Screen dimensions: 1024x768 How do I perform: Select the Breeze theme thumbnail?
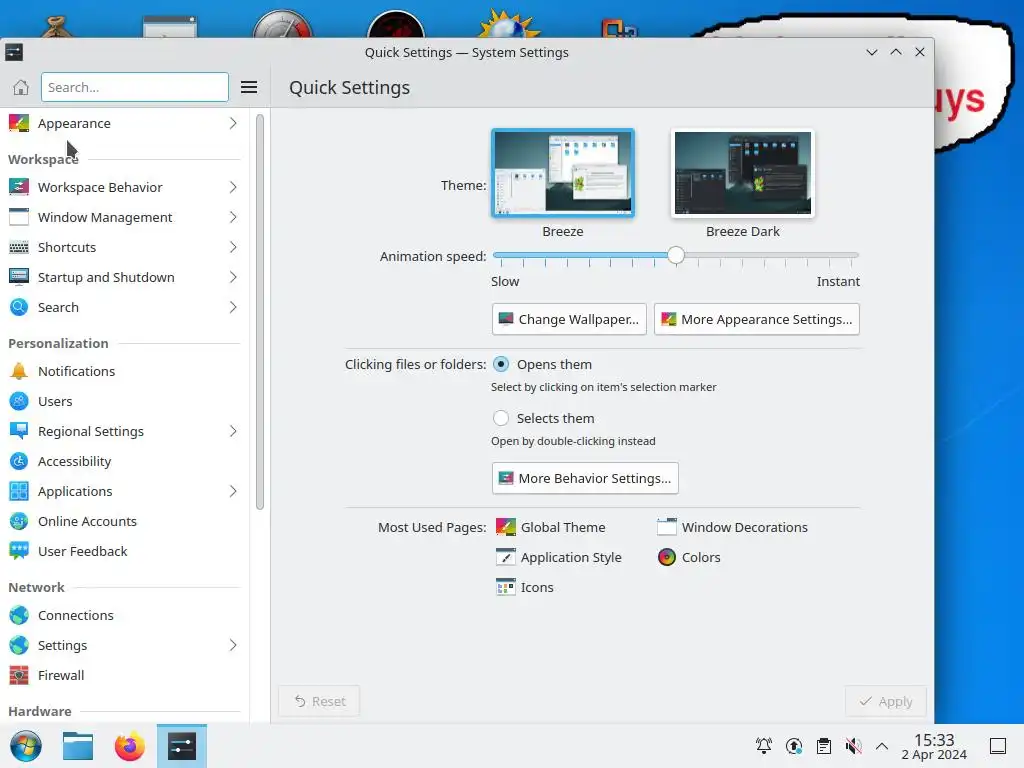(563, 172)
